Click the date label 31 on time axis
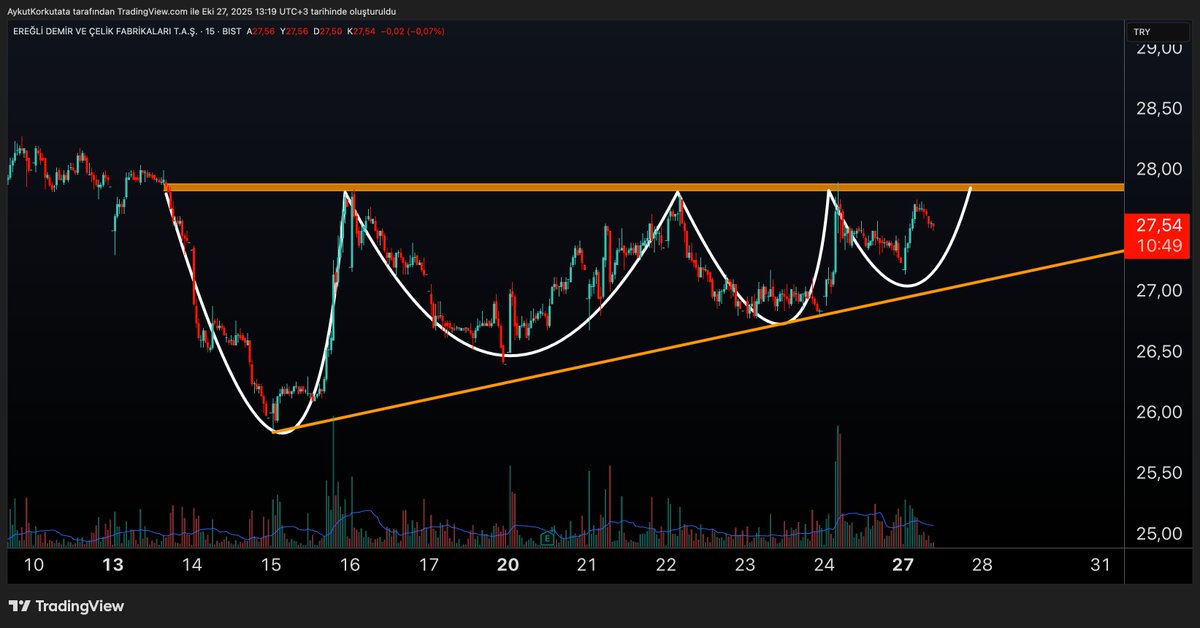1200x628 pixels. [x=1101, y=565]
